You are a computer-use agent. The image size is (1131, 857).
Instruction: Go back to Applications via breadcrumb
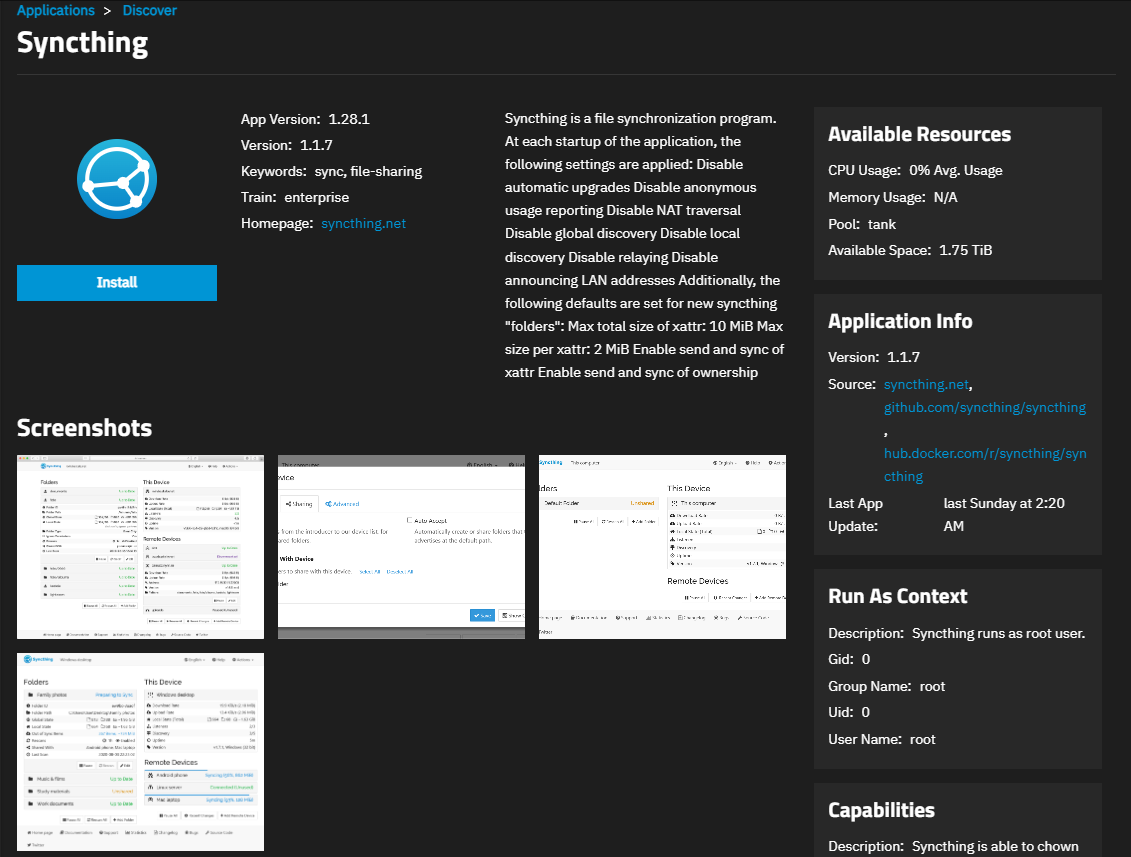56,11
